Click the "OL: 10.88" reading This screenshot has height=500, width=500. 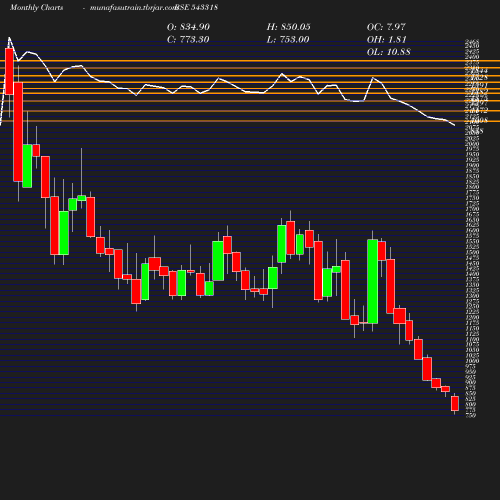[x=389, y=52]
